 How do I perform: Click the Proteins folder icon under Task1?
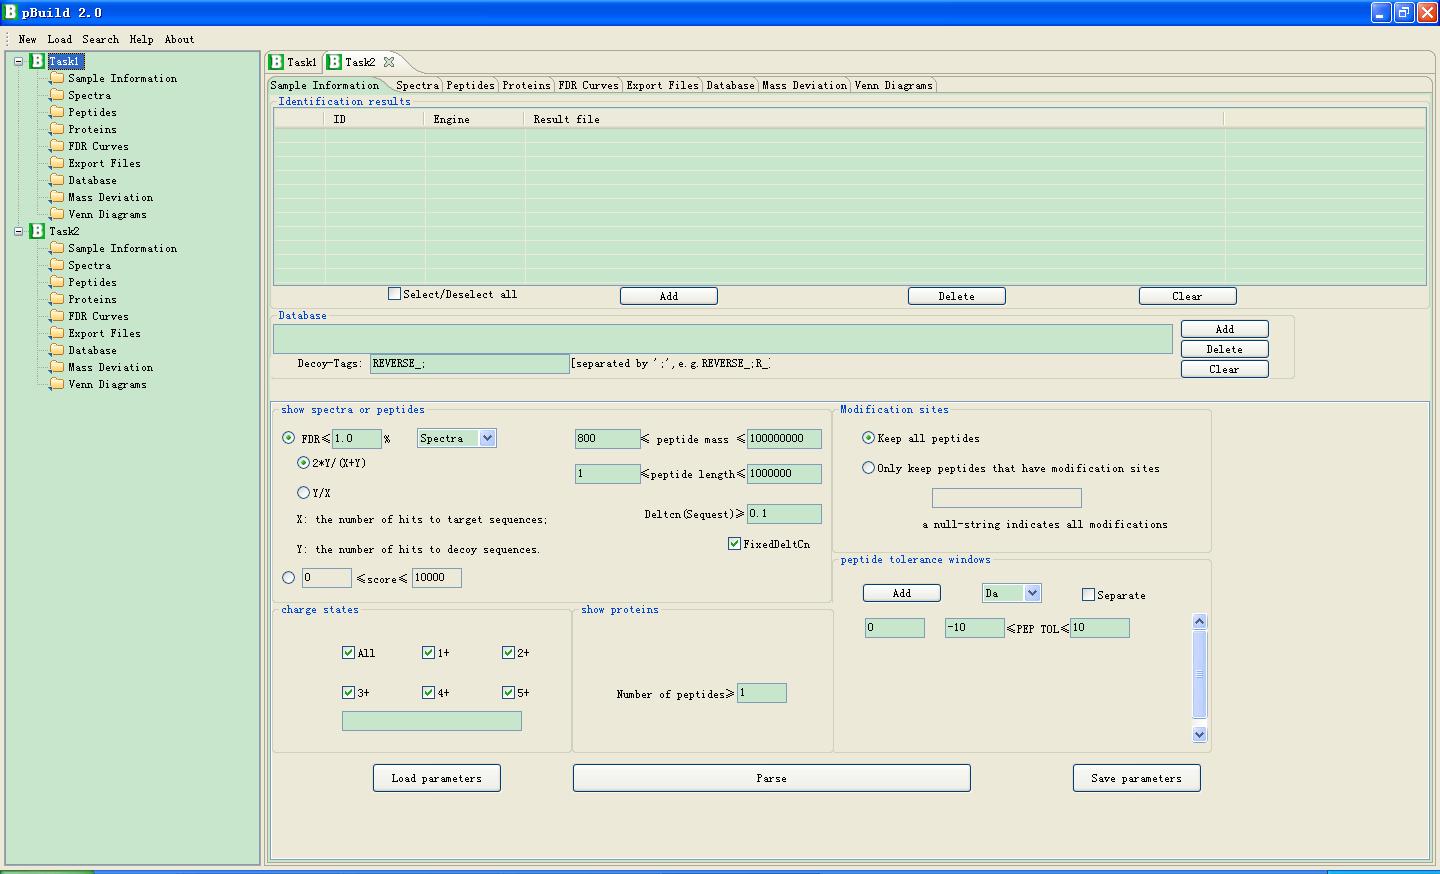[x=57, y=129]
